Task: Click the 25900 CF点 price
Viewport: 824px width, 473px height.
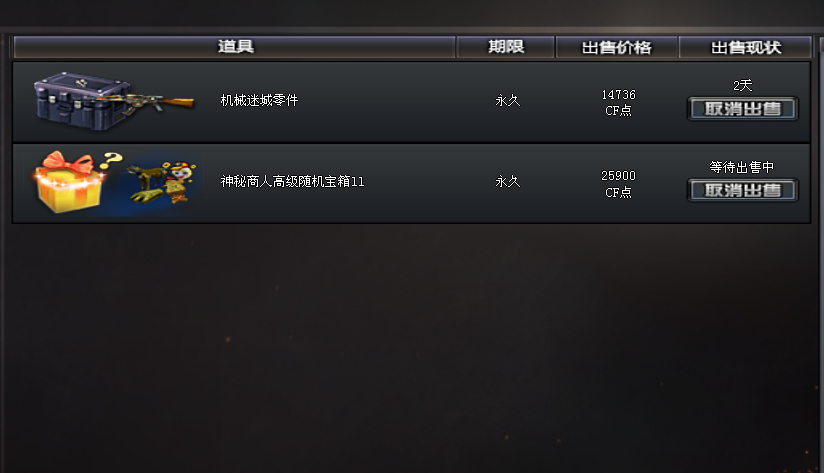Action: pyautogui.click(x=618, y=184)
